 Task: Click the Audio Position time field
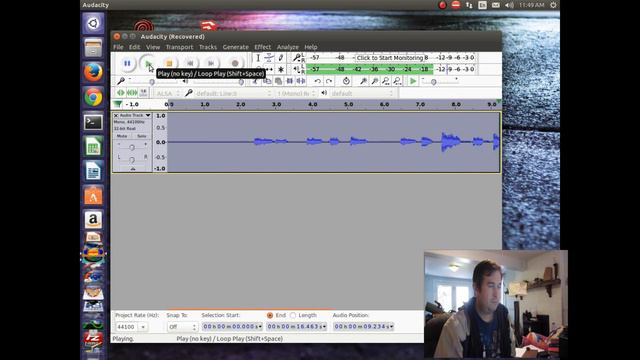coord(363,327)
